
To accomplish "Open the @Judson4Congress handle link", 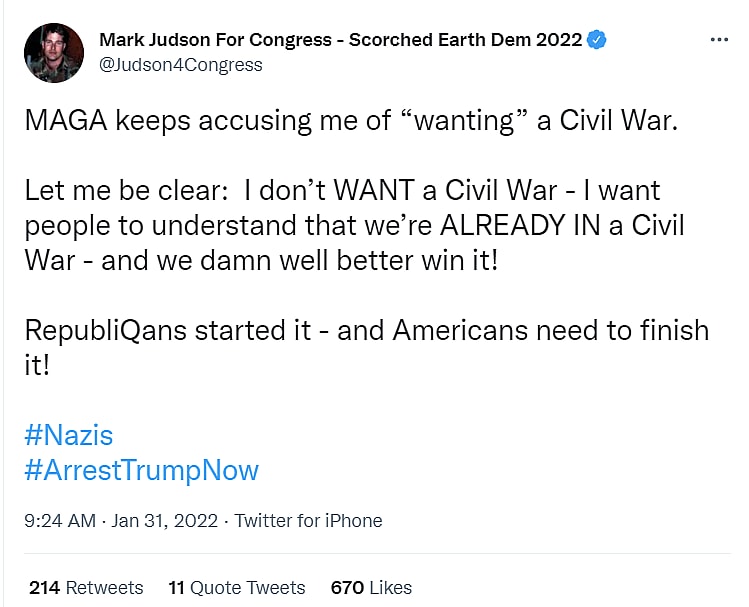I will tap(181, 65).
